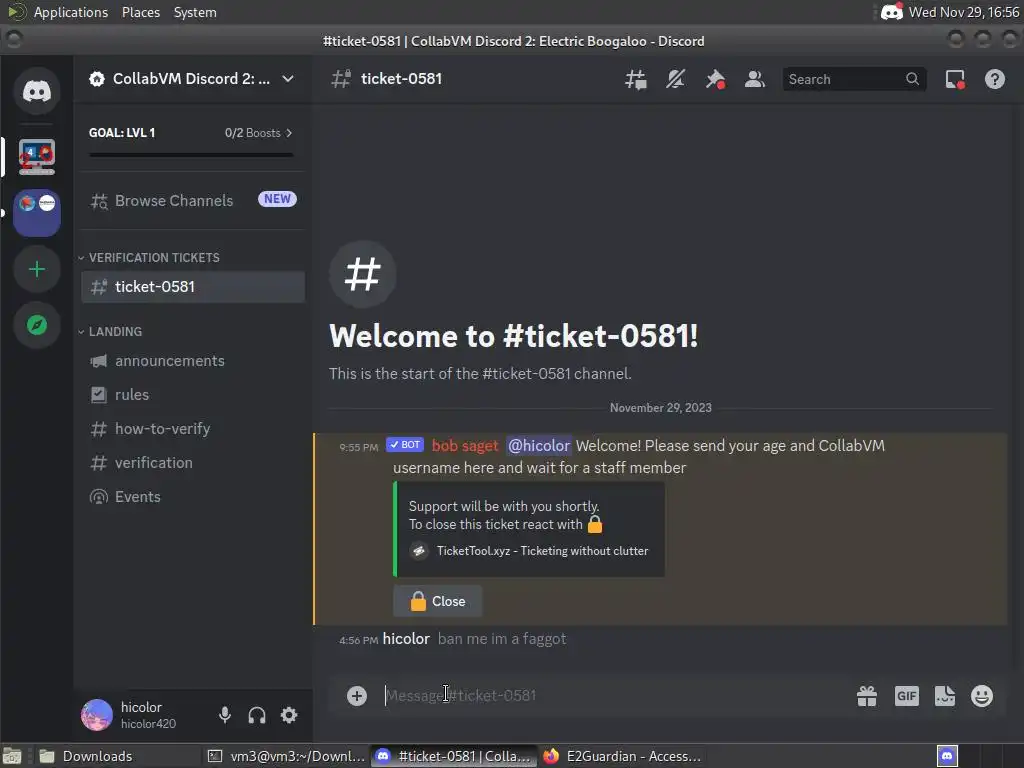Open the Events item

tap(193, 496)
